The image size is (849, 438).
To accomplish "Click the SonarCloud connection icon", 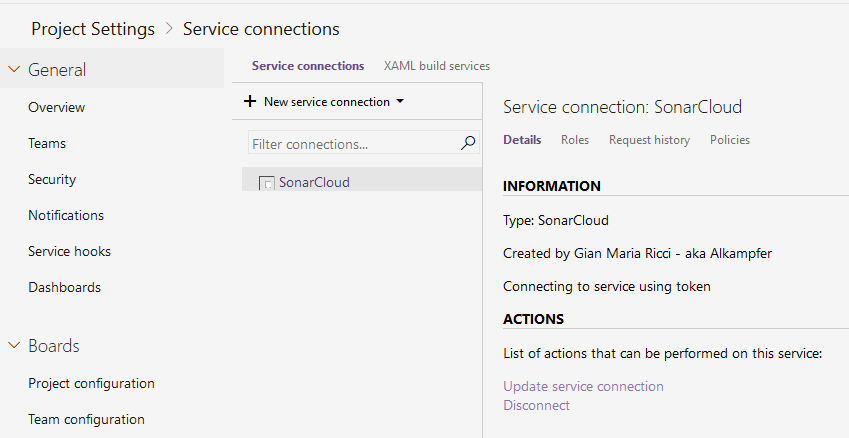I will [267, 183].
